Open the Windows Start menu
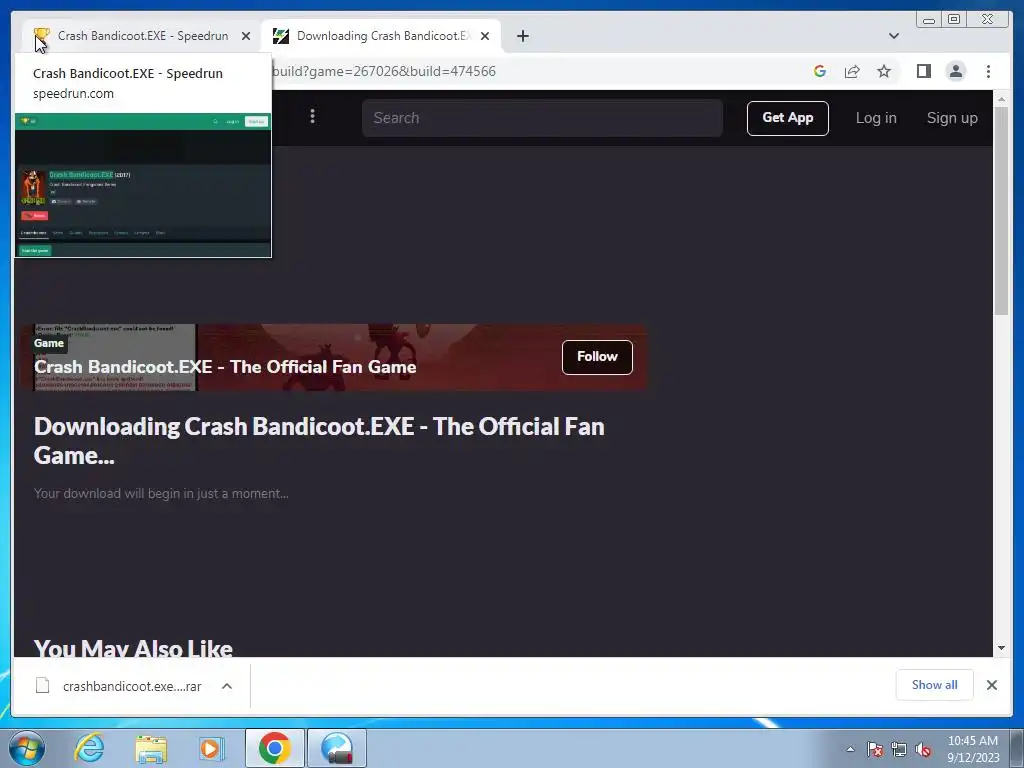Screen dimensions: 1024x768 [26, 748]
